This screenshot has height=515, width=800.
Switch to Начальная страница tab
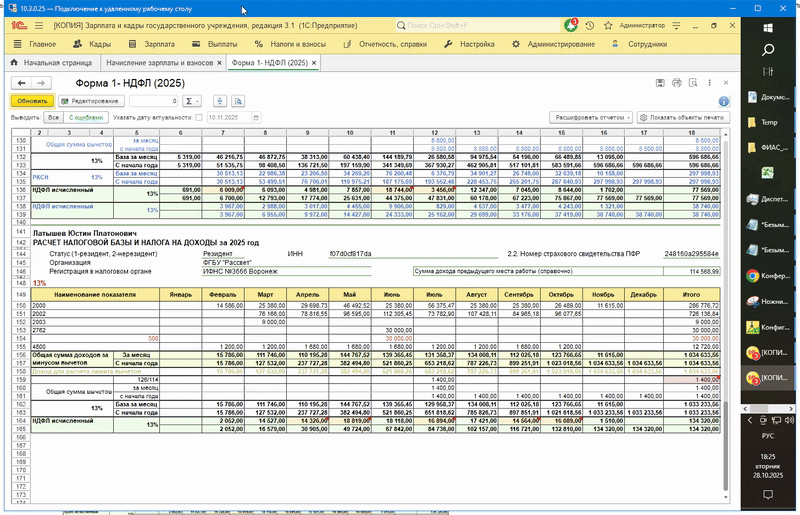click(52, 63)
